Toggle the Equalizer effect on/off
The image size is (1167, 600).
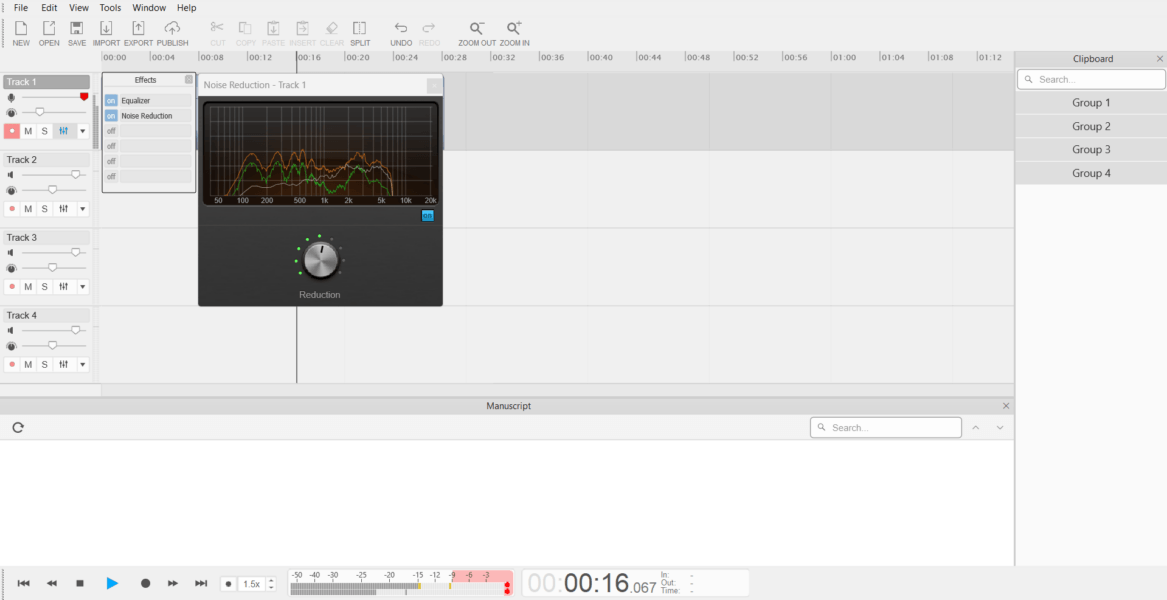click(x=111, y=101)
